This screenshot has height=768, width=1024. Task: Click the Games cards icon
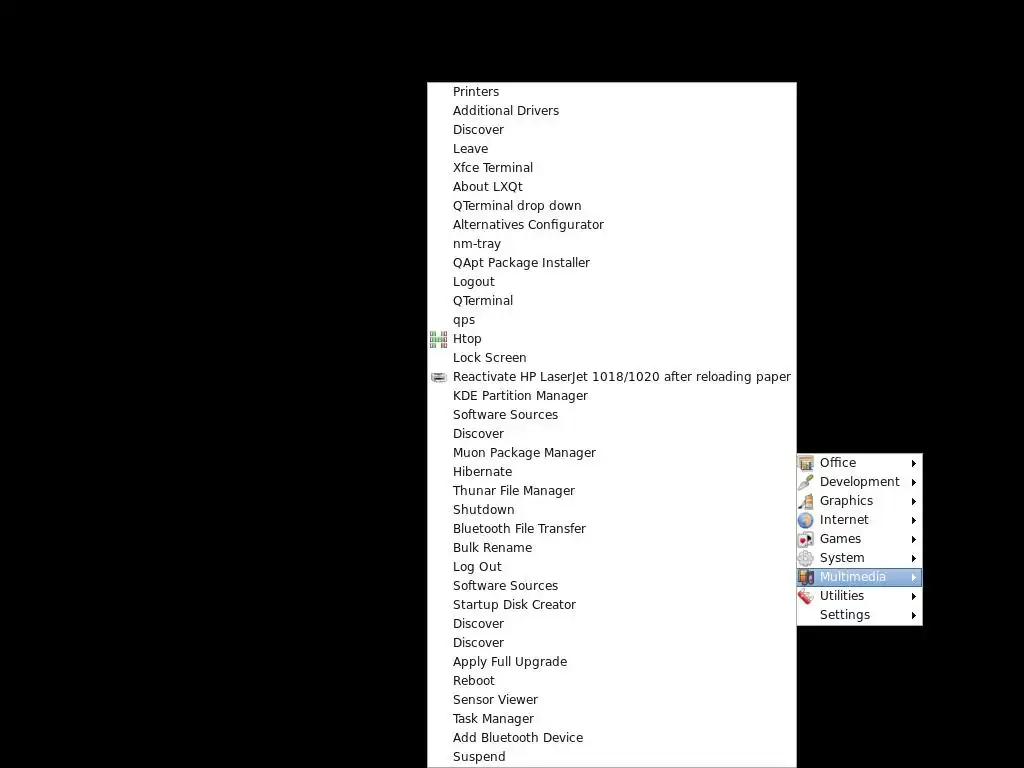(806, 539)
